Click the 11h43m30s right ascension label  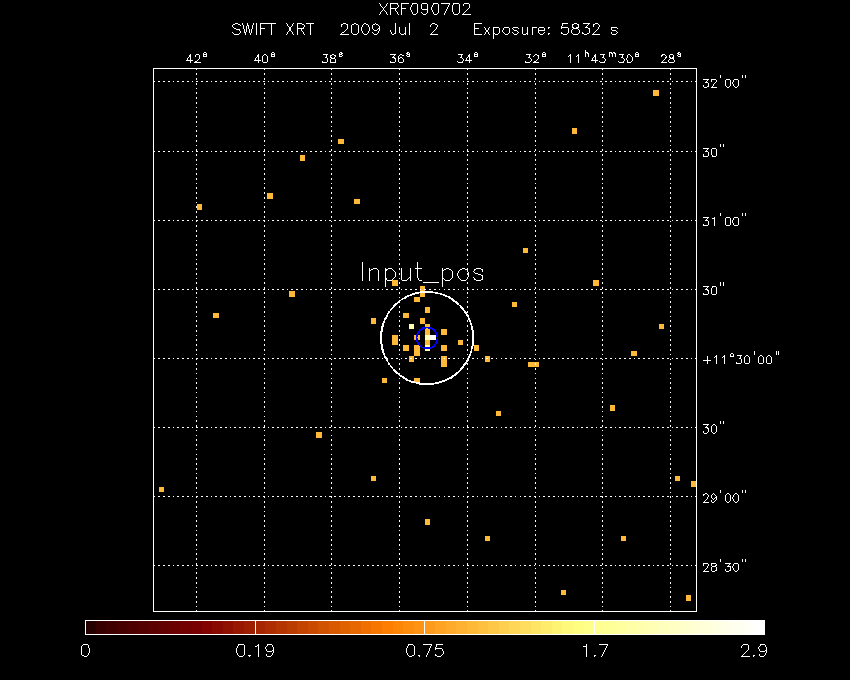pyautogui.click(x=603, y=58)
